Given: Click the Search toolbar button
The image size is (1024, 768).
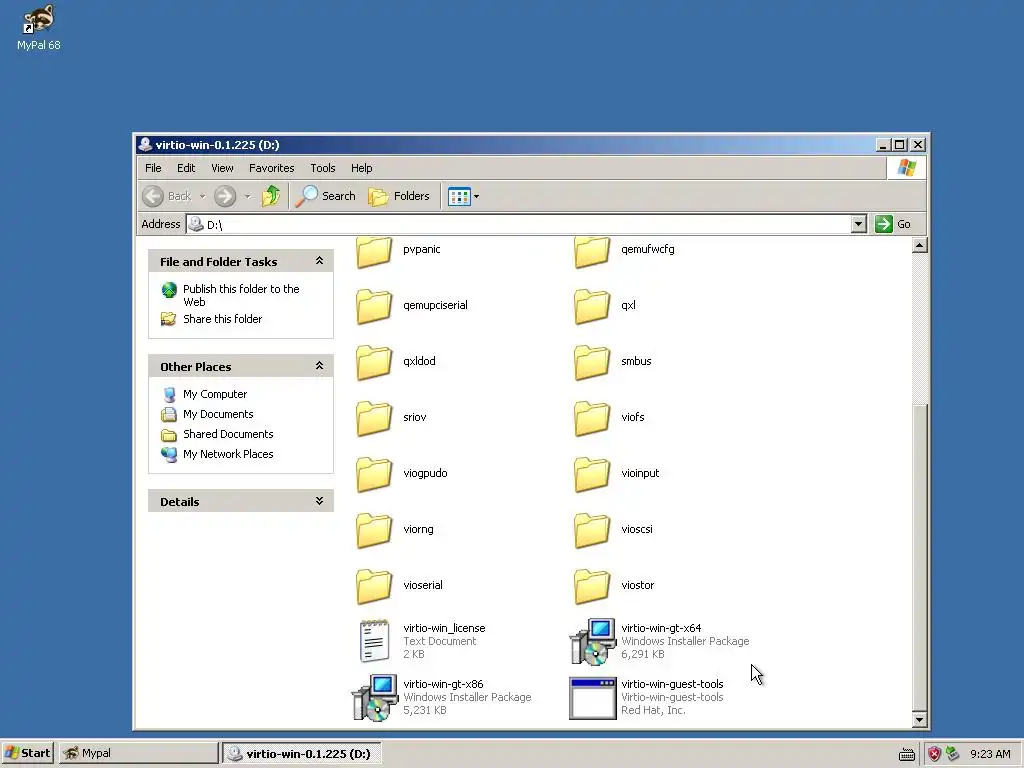Looking at the screenshot, I should coord(325,196).
